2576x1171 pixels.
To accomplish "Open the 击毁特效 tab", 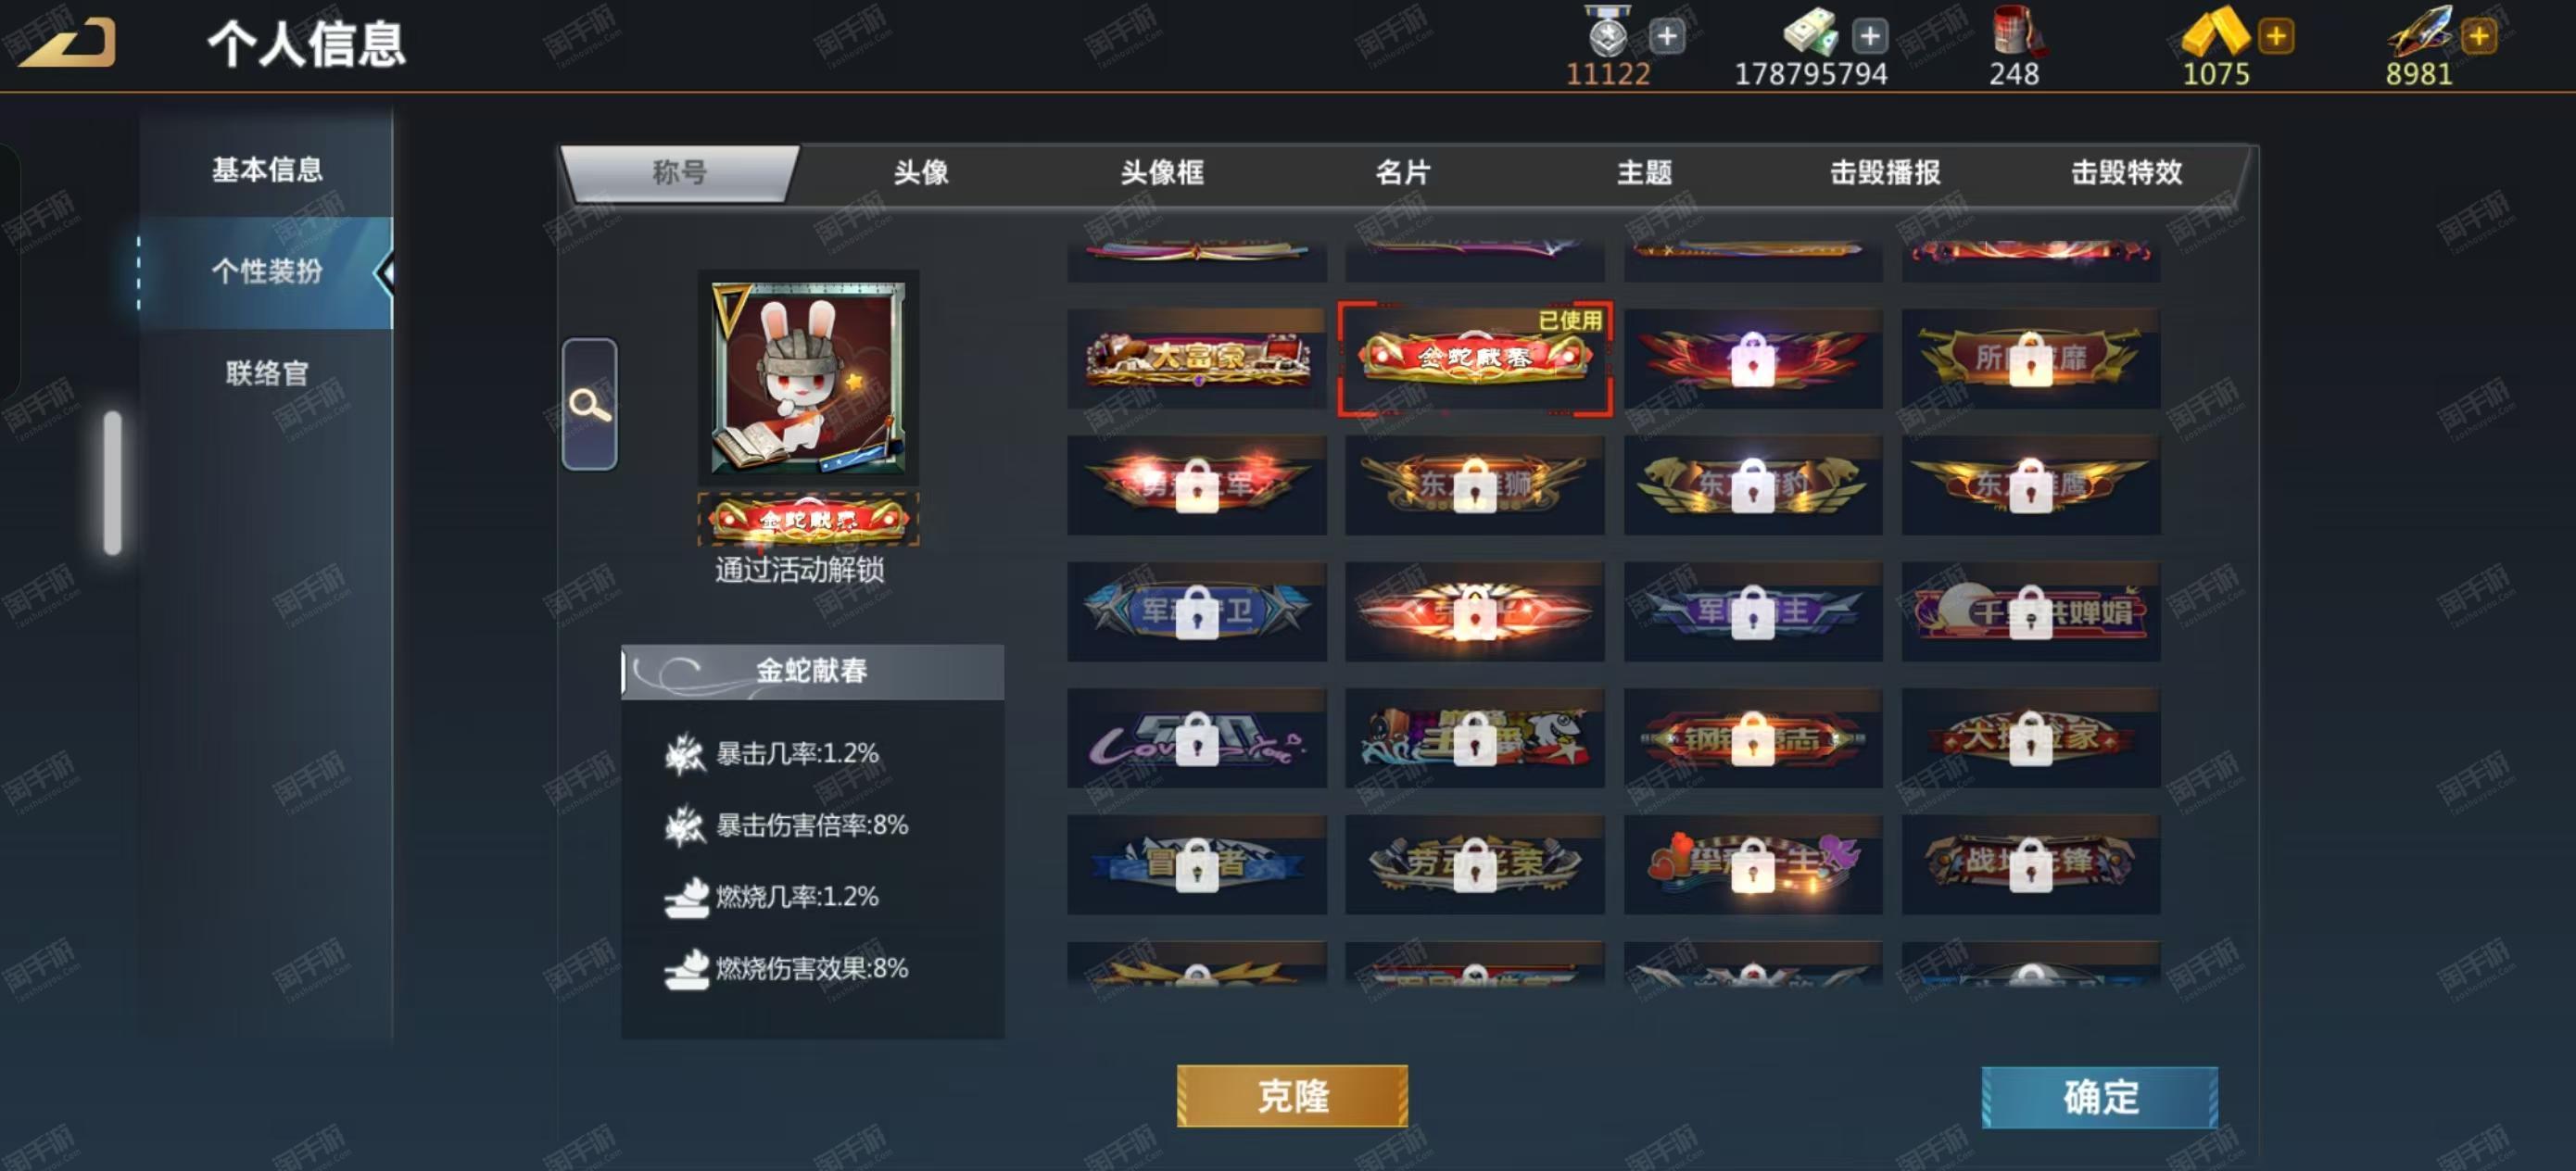I will (2126, 173).
